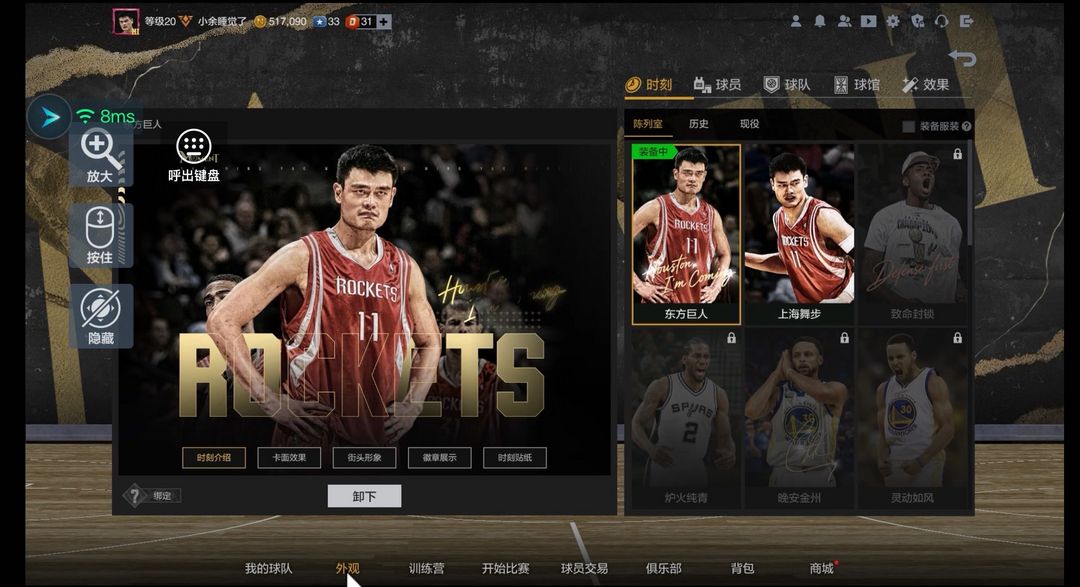Select the locked 灵动如风 card

[x=913, y=419]
